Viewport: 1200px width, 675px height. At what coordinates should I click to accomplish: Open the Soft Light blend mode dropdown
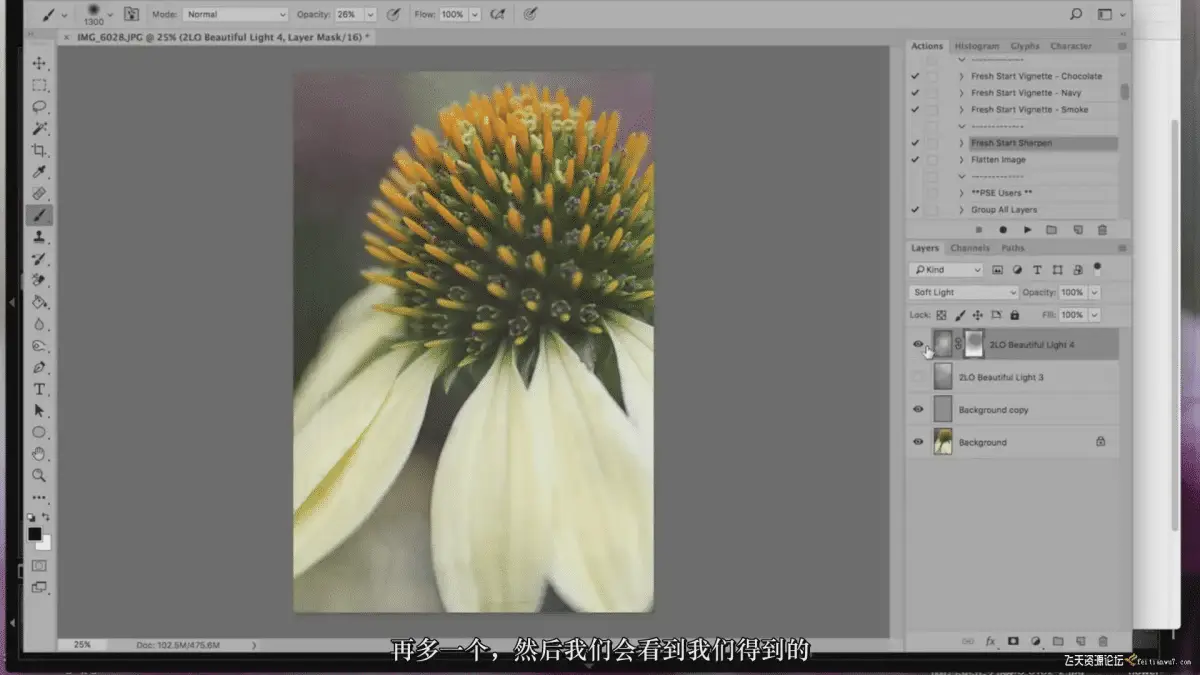click(x=963, y=292)
